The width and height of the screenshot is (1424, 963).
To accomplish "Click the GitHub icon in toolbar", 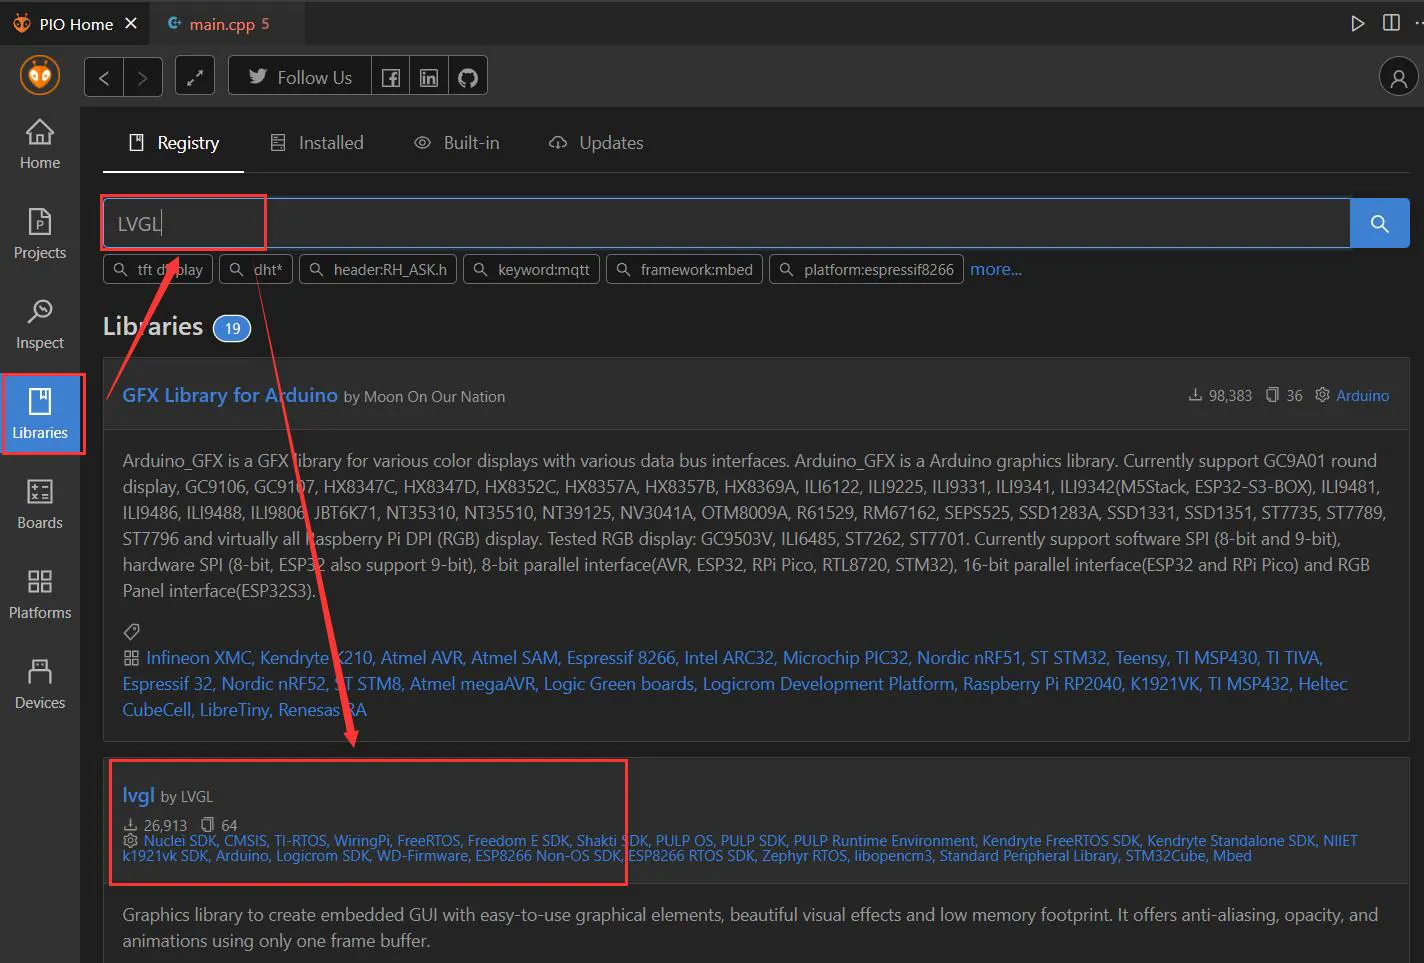I will click(x=468, y=77).
